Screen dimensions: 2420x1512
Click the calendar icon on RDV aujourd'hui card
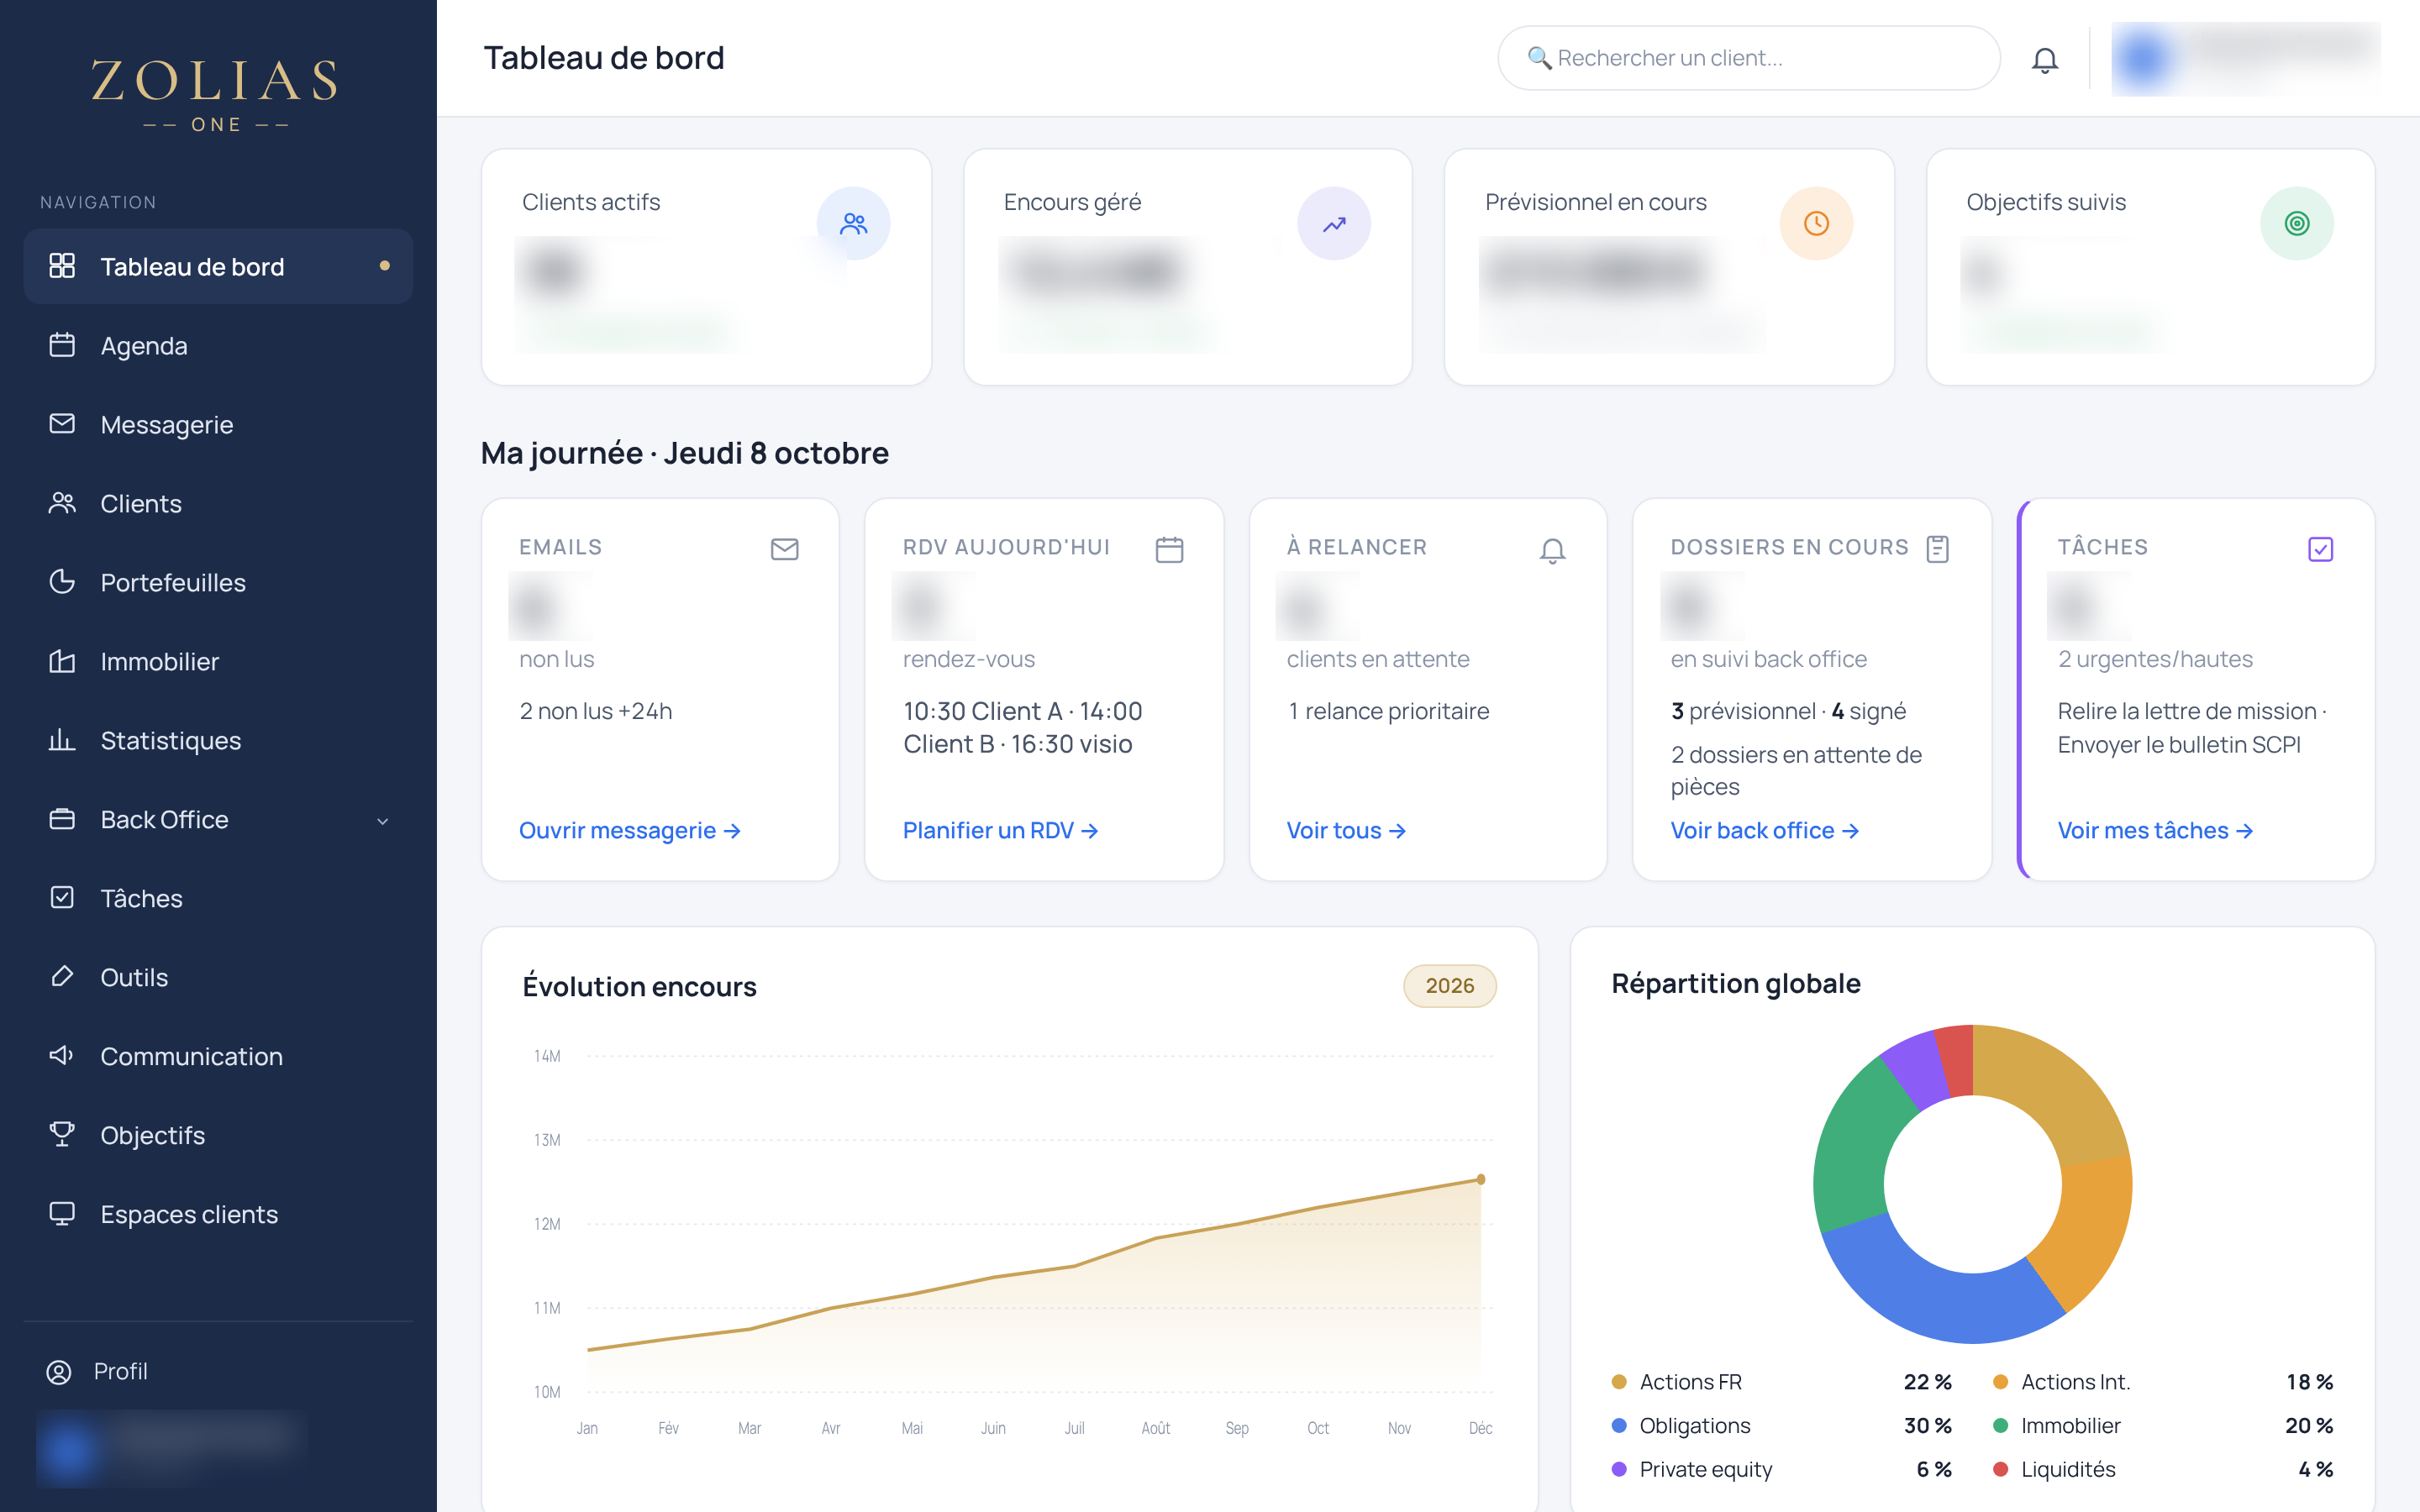click(x=1169, y=549)
